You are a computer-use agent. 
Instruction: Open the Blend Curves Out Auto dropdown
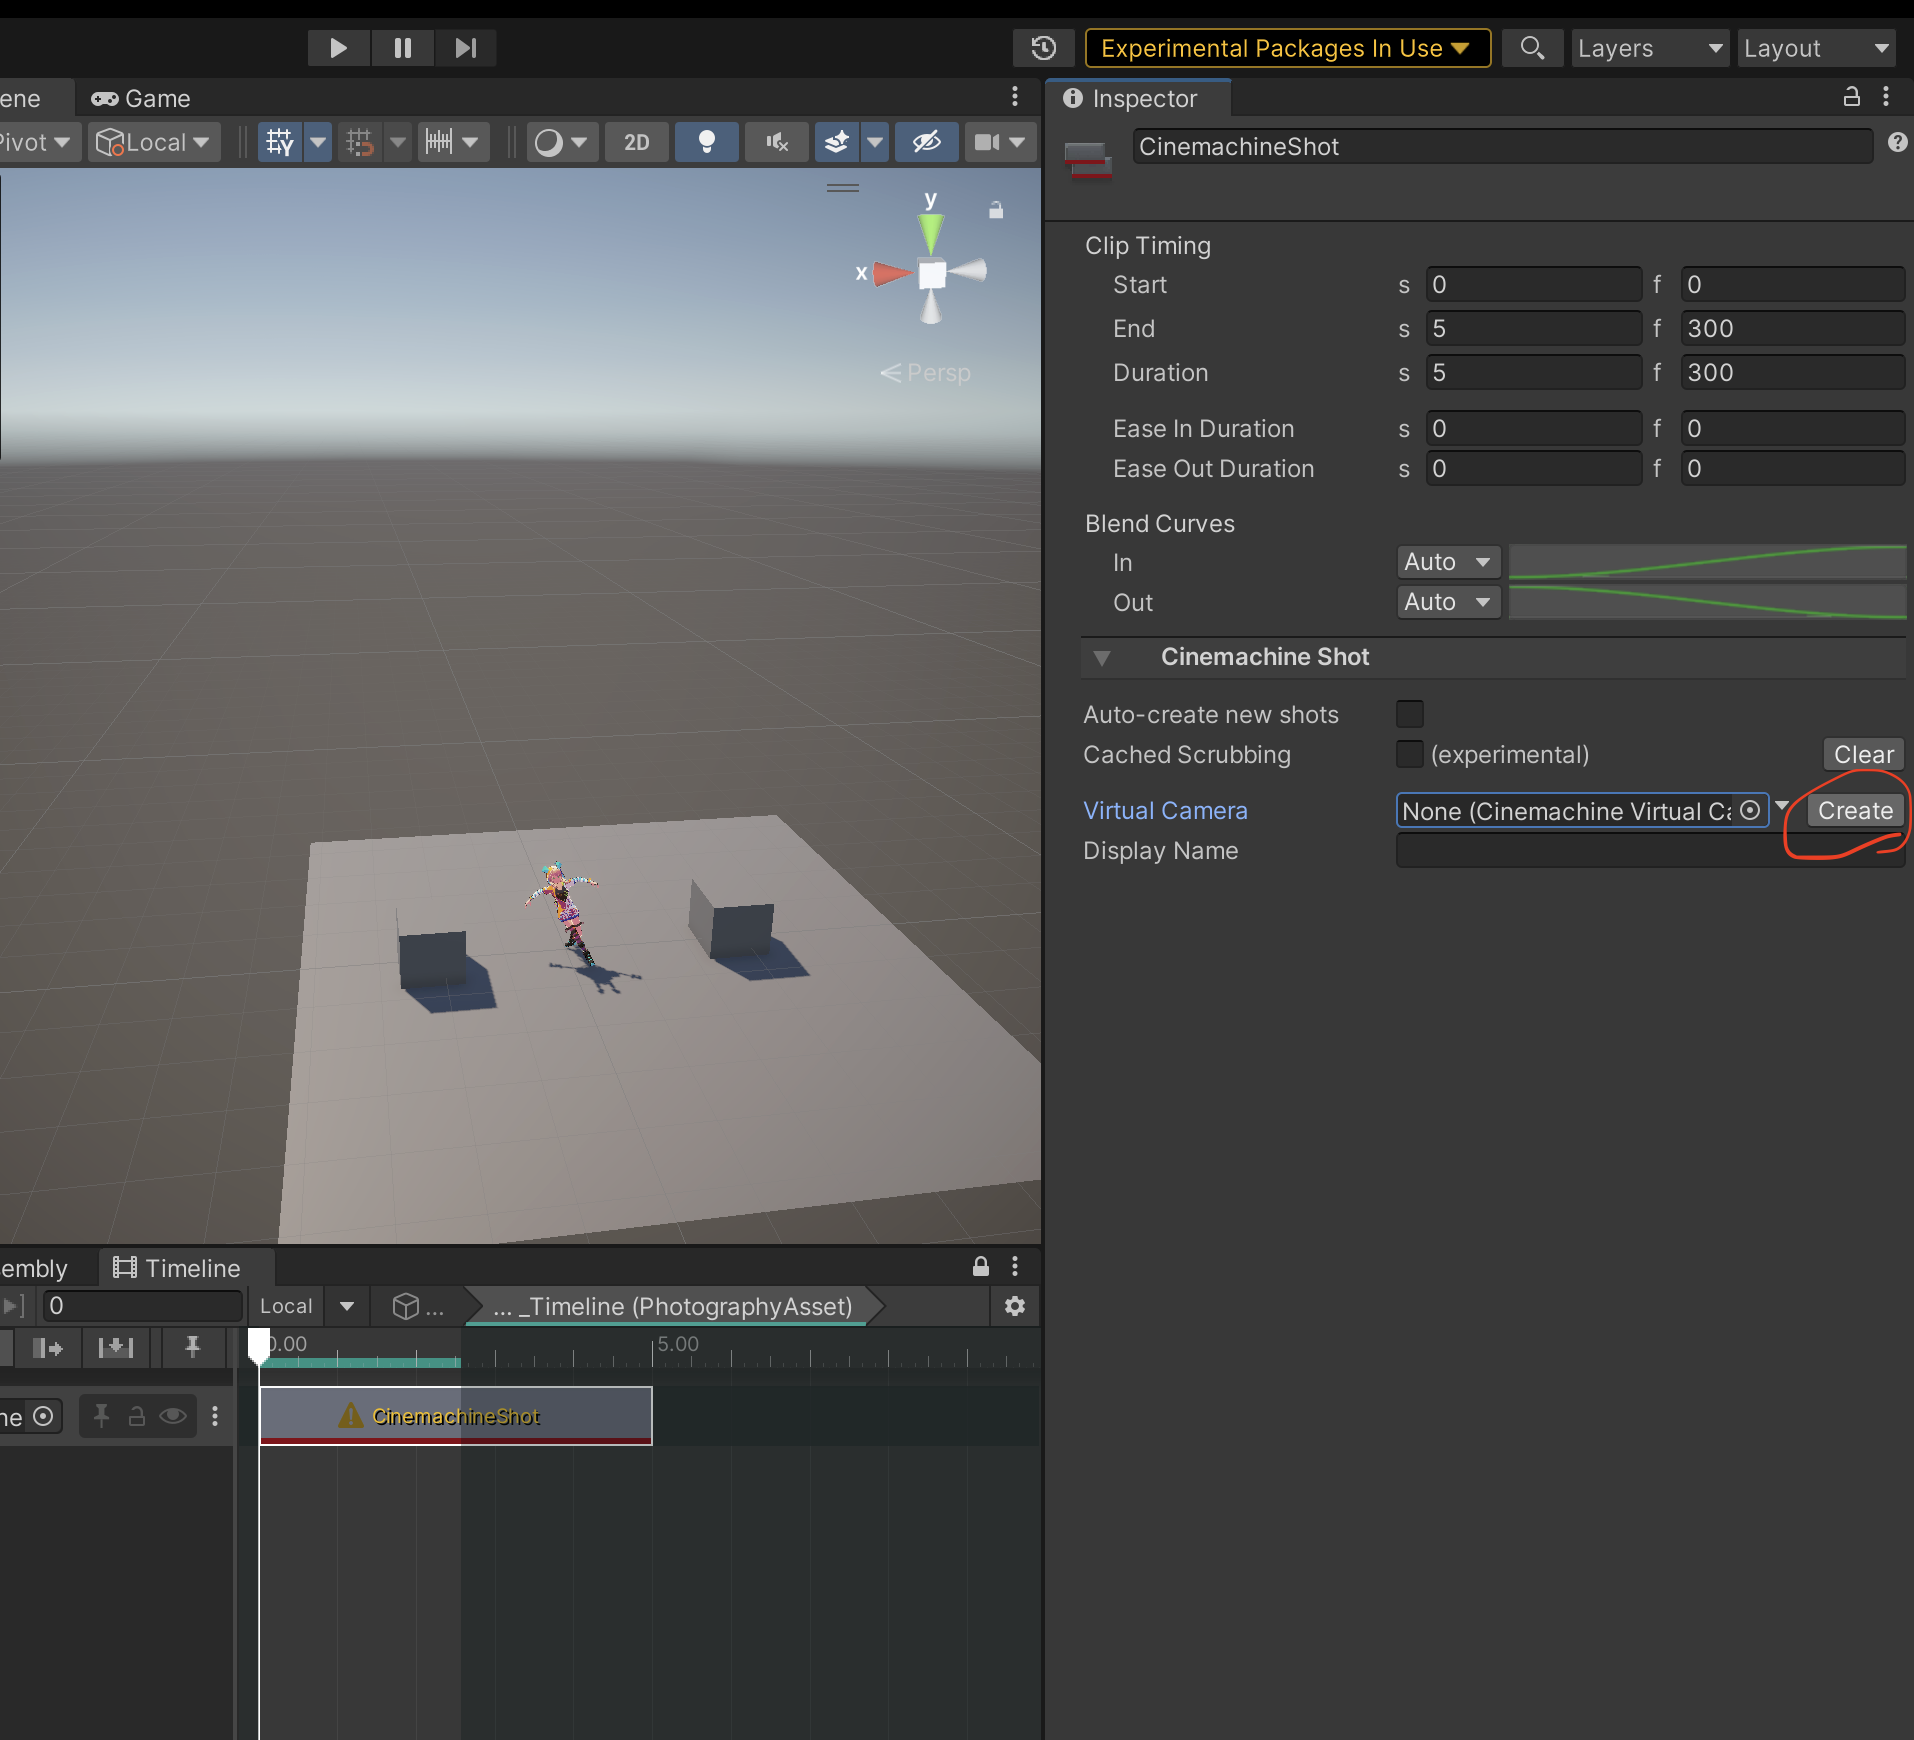coord(1448,602)
